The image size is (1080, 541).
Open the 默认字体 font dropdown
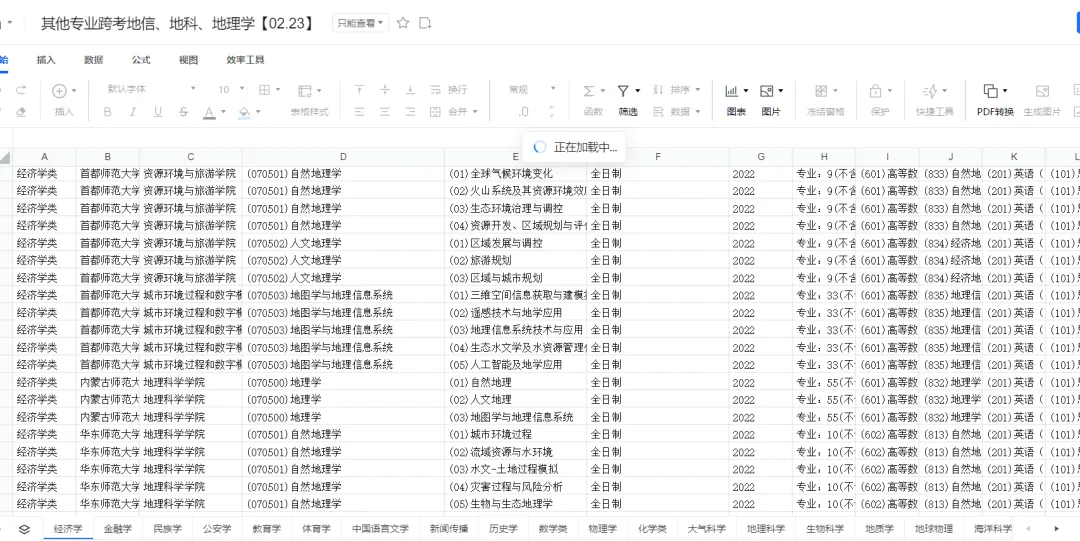coord(151,89)
